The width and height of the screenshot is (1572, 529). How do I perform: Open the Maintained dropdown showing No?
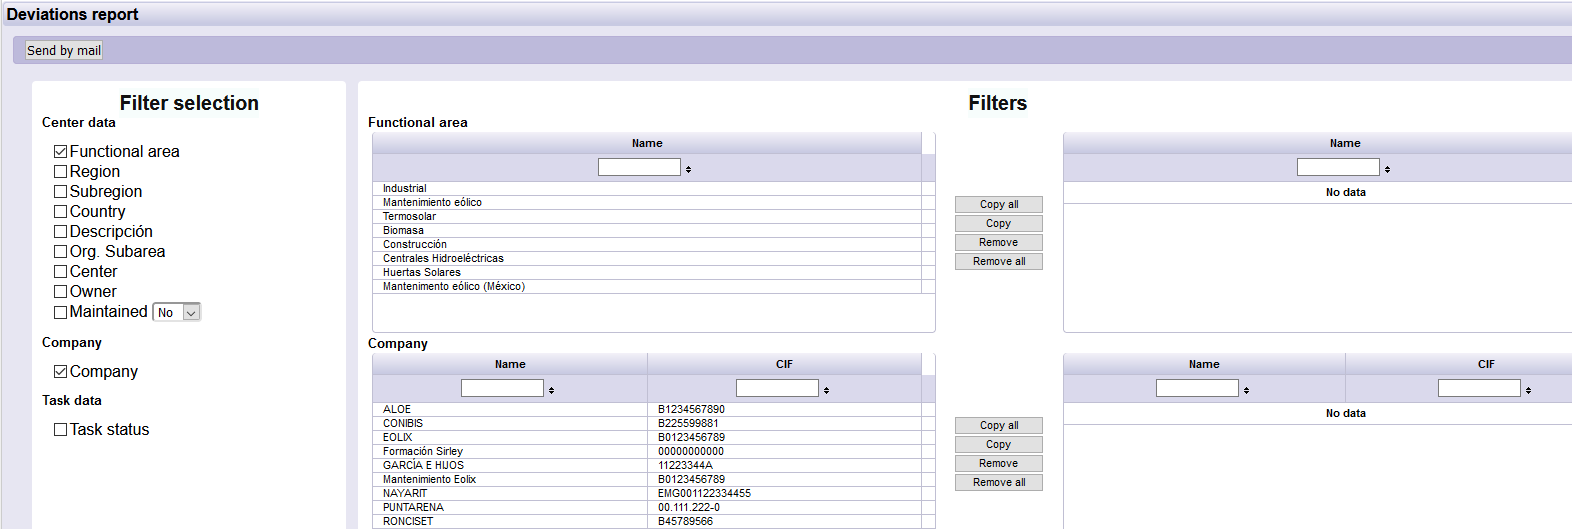point(177,312)
